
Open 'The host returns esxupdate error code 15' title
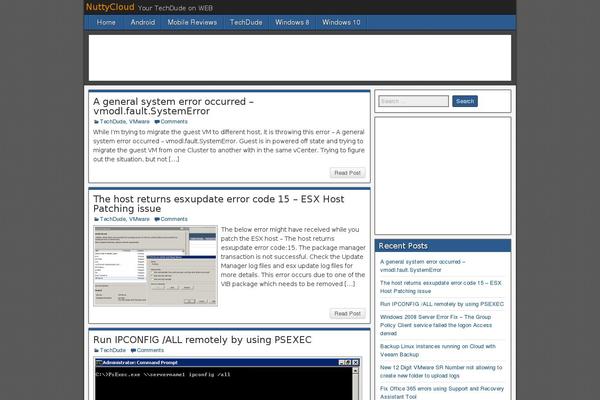pyautogui.click(x=218, y=204)
